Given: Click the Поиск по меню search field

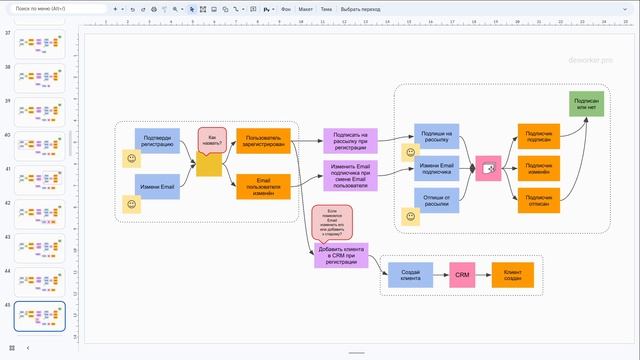Looking at the screenshot, I should click(58, 9).
